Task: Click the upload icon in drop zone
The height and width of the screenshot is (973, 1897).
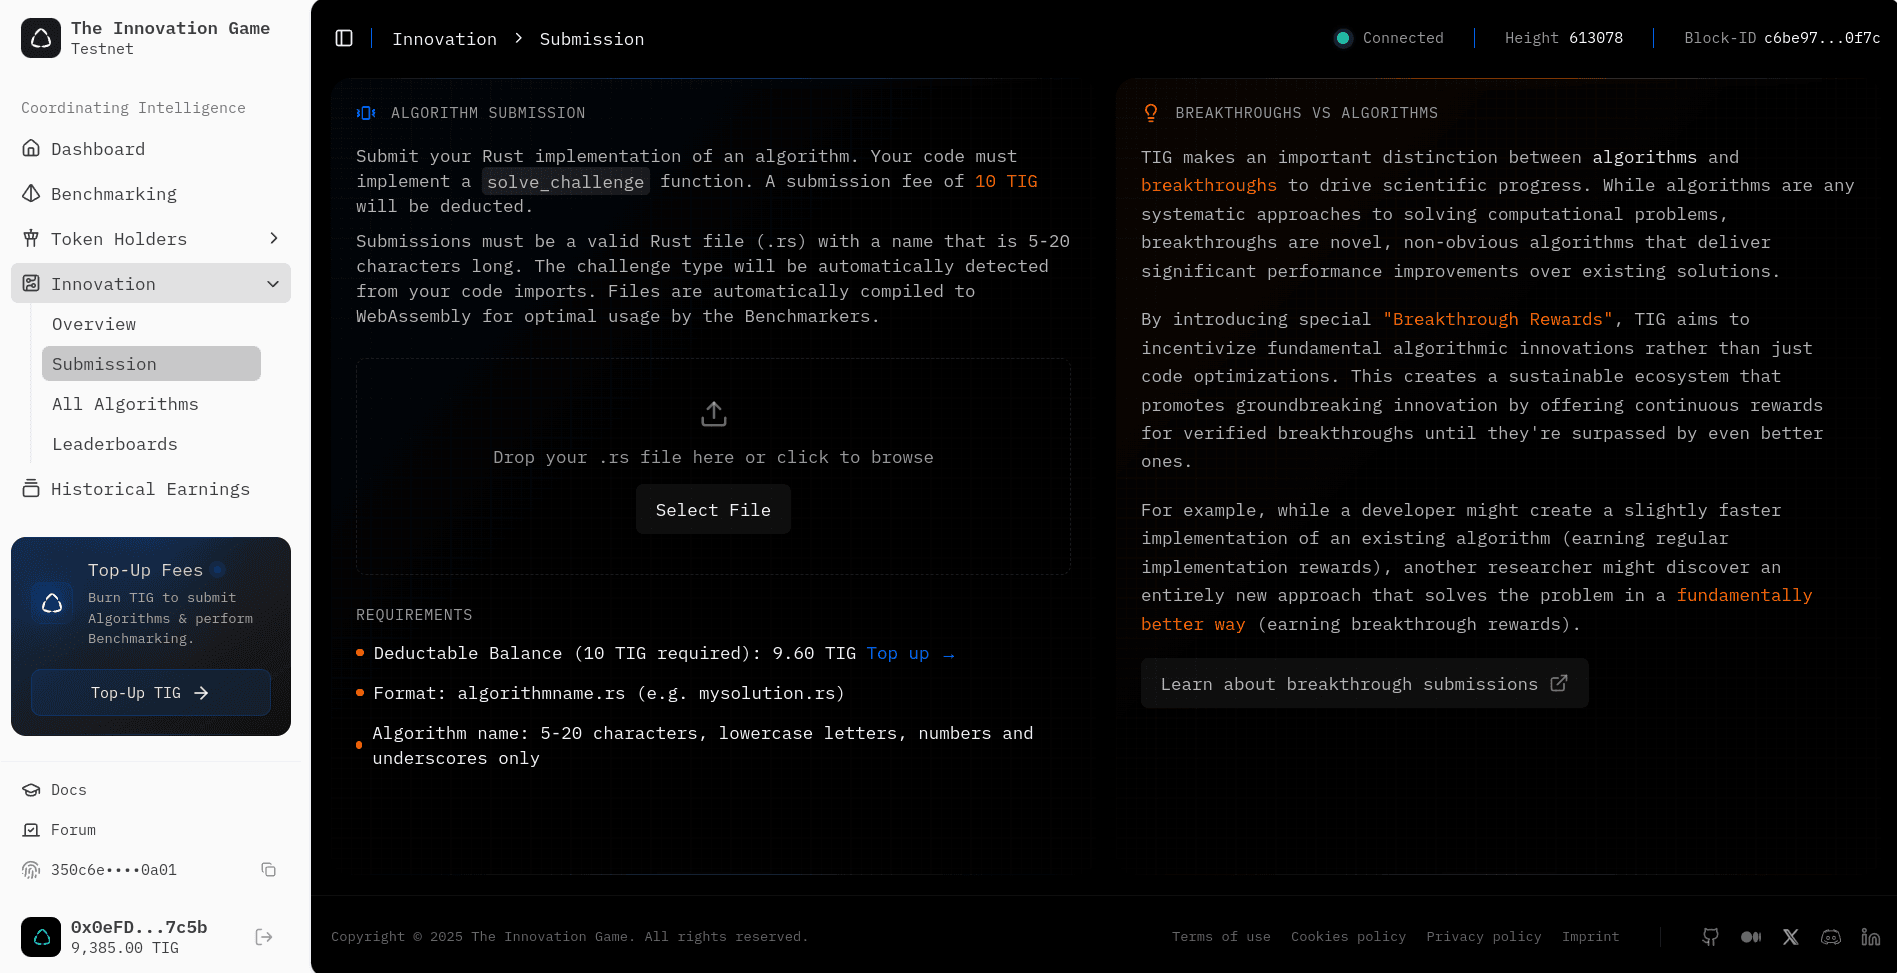Action: point(713,414)
